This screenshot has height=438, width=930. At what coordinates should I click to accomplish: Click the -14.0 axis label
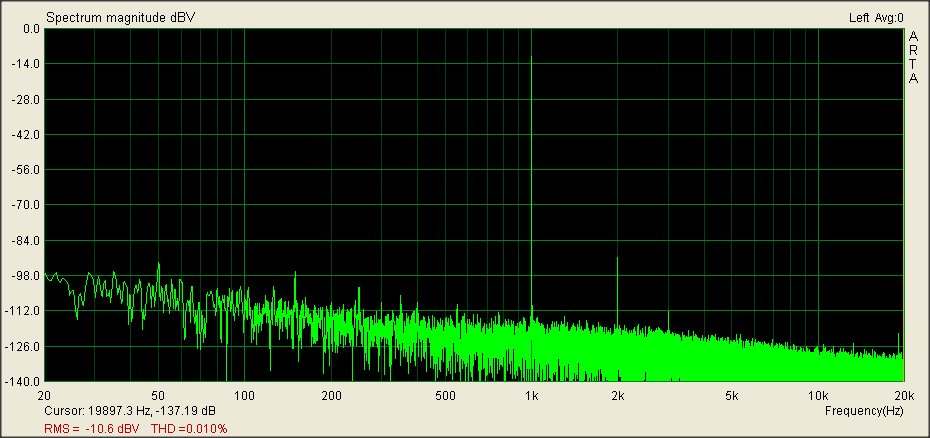pos(26,64)
